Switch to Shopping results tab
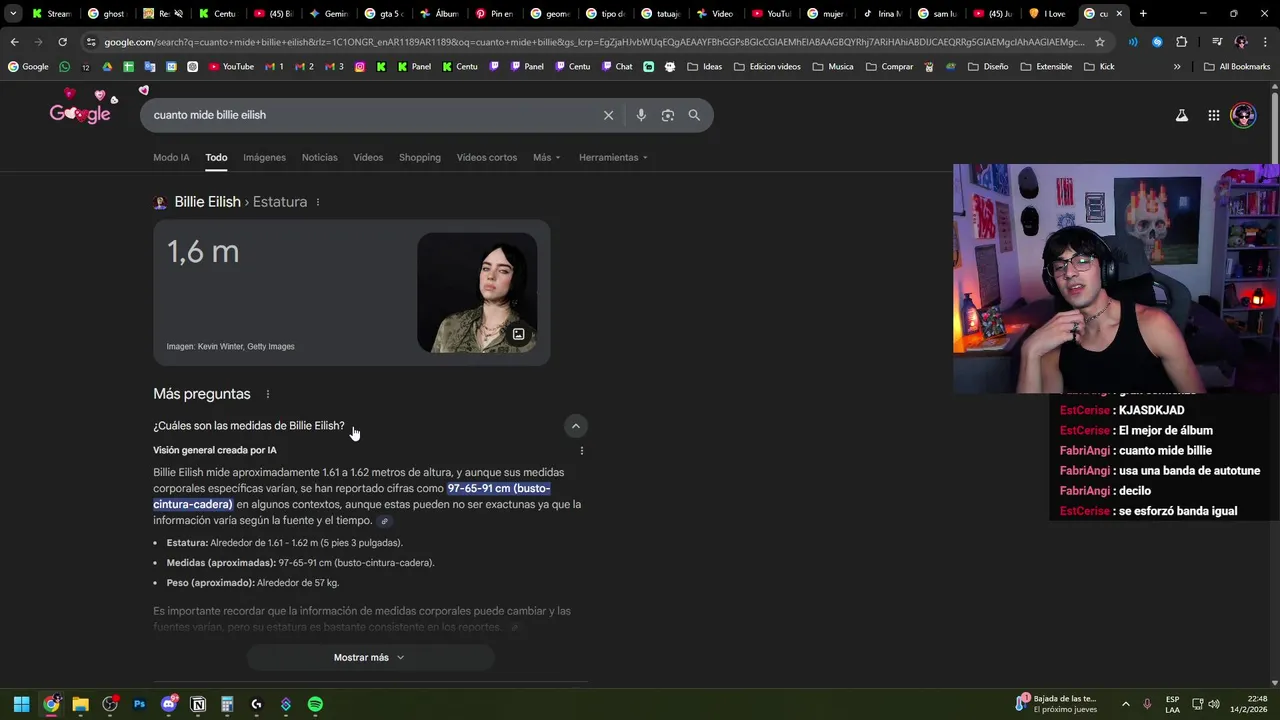This screenshot has width=1280, height=720. (420, 157)
